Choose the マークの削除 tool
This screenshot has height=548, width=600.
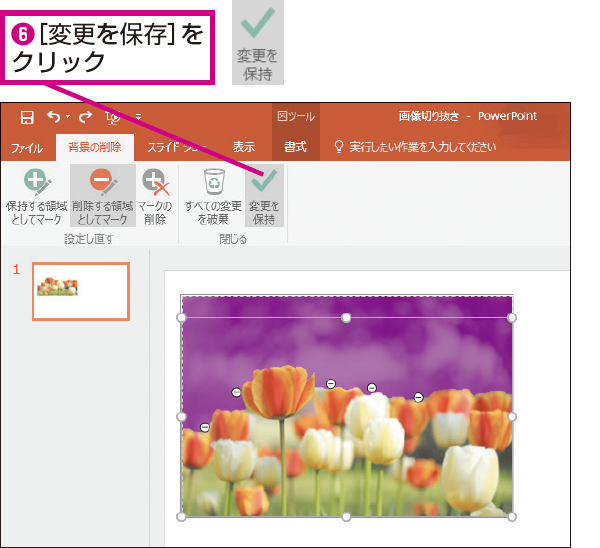(x=155, y=197)
